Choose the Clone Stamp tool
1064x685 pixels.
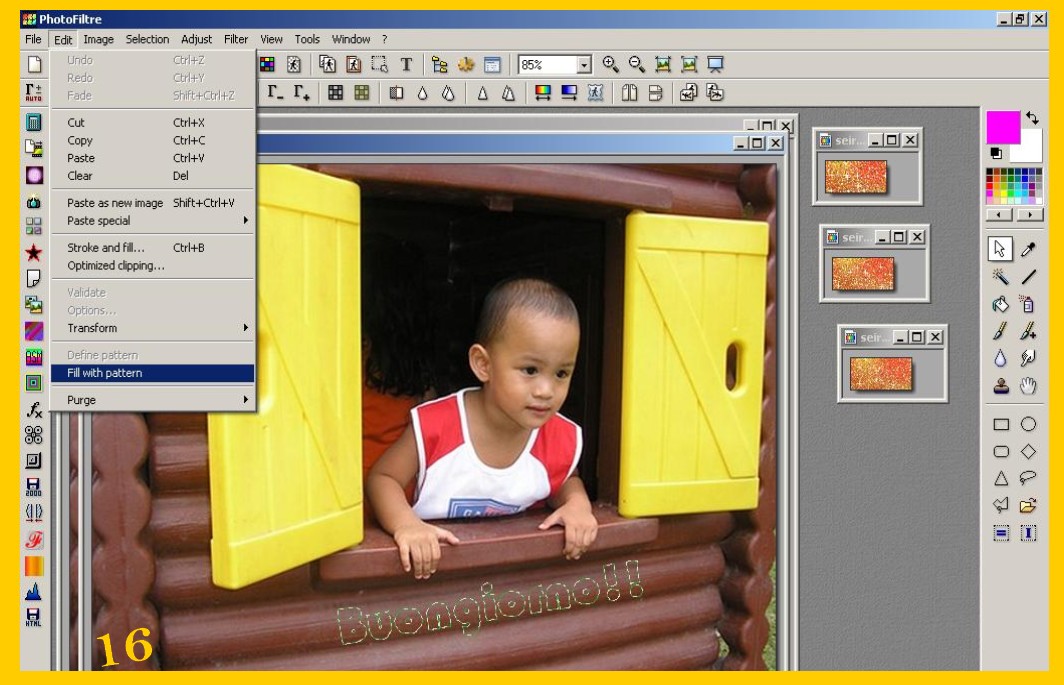(1000, 385)
